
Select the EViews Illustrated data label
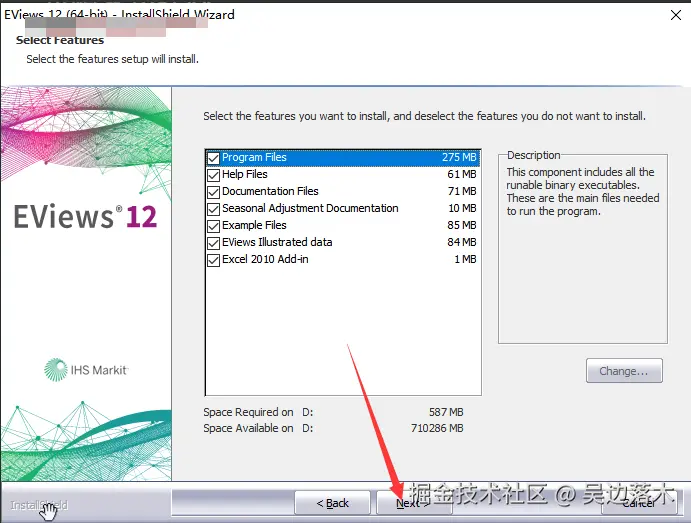point(277,242)
